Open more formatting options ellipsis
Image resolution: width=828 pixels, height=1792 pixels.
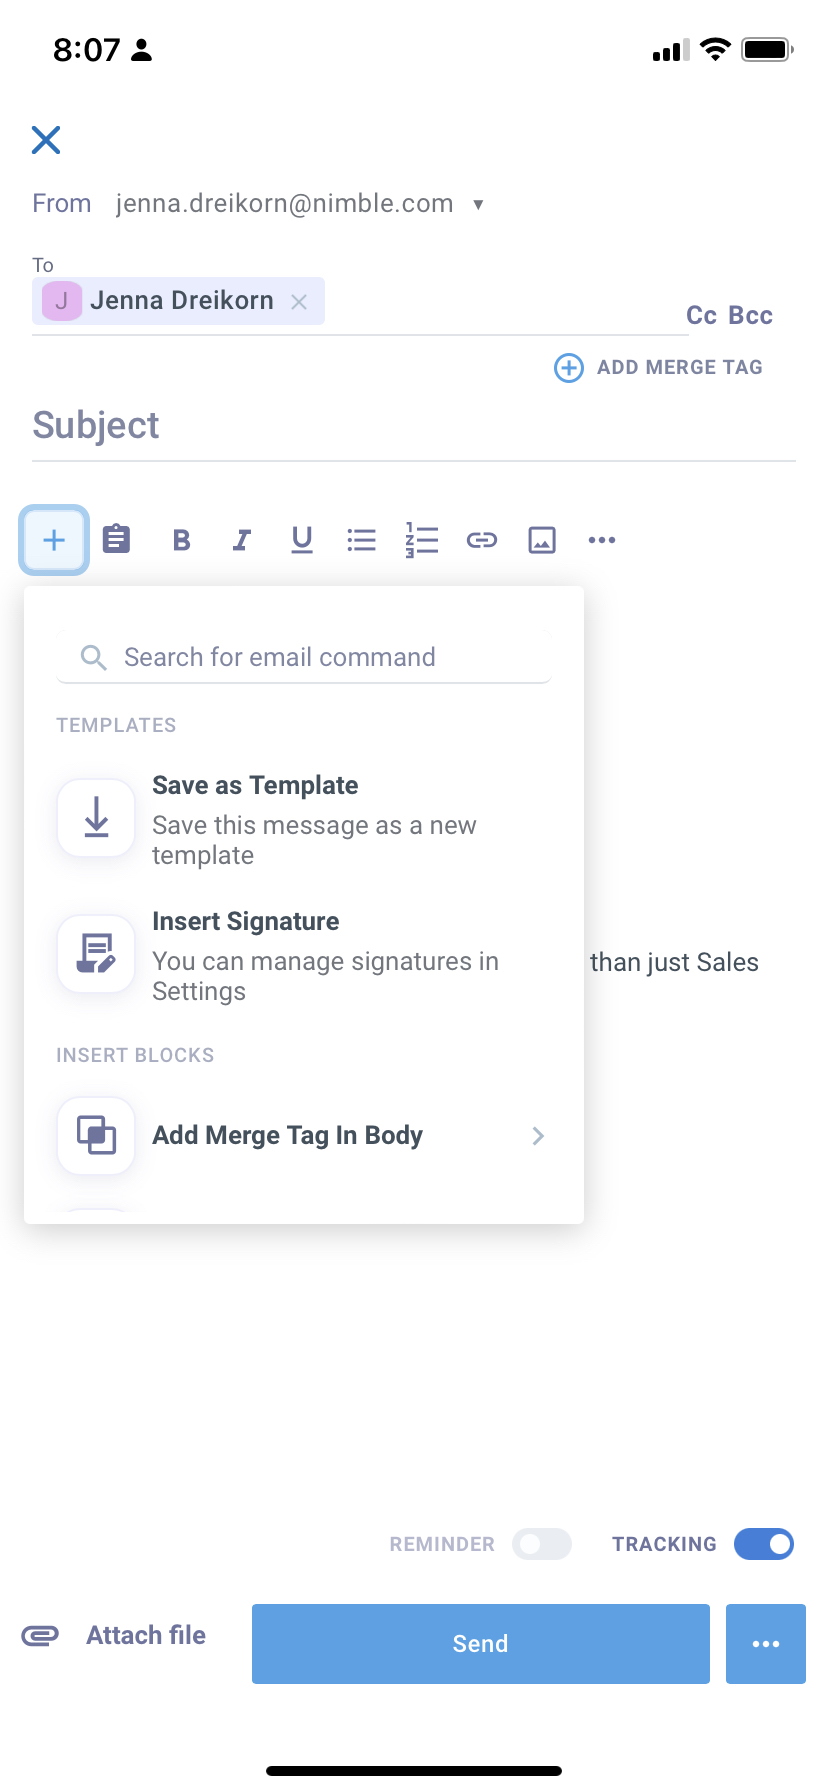coord(602,540)
